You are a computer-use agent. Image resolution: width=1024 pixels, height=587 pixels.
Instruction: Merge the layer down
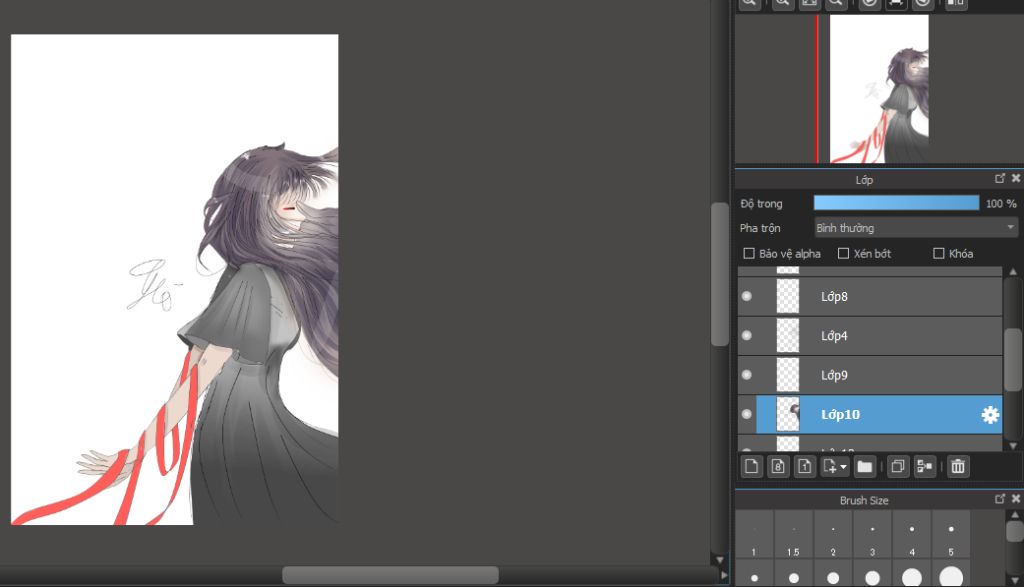pyautogui.click(x=925, y=466)
